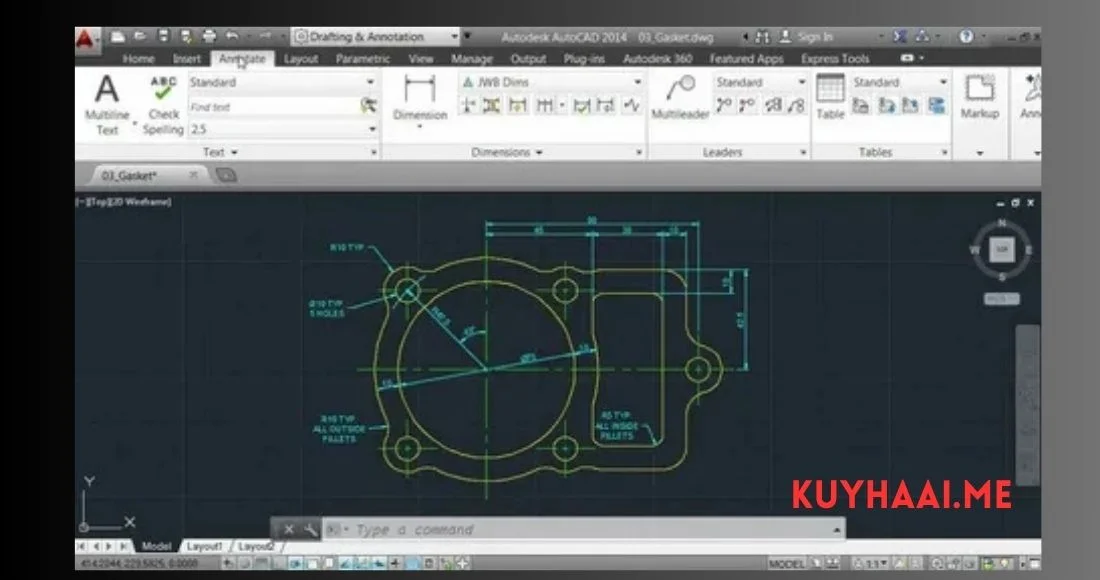Viewport: 1100px width, 580px height.
Task: Click the Align multileaders icon
Action: point(773,106)
